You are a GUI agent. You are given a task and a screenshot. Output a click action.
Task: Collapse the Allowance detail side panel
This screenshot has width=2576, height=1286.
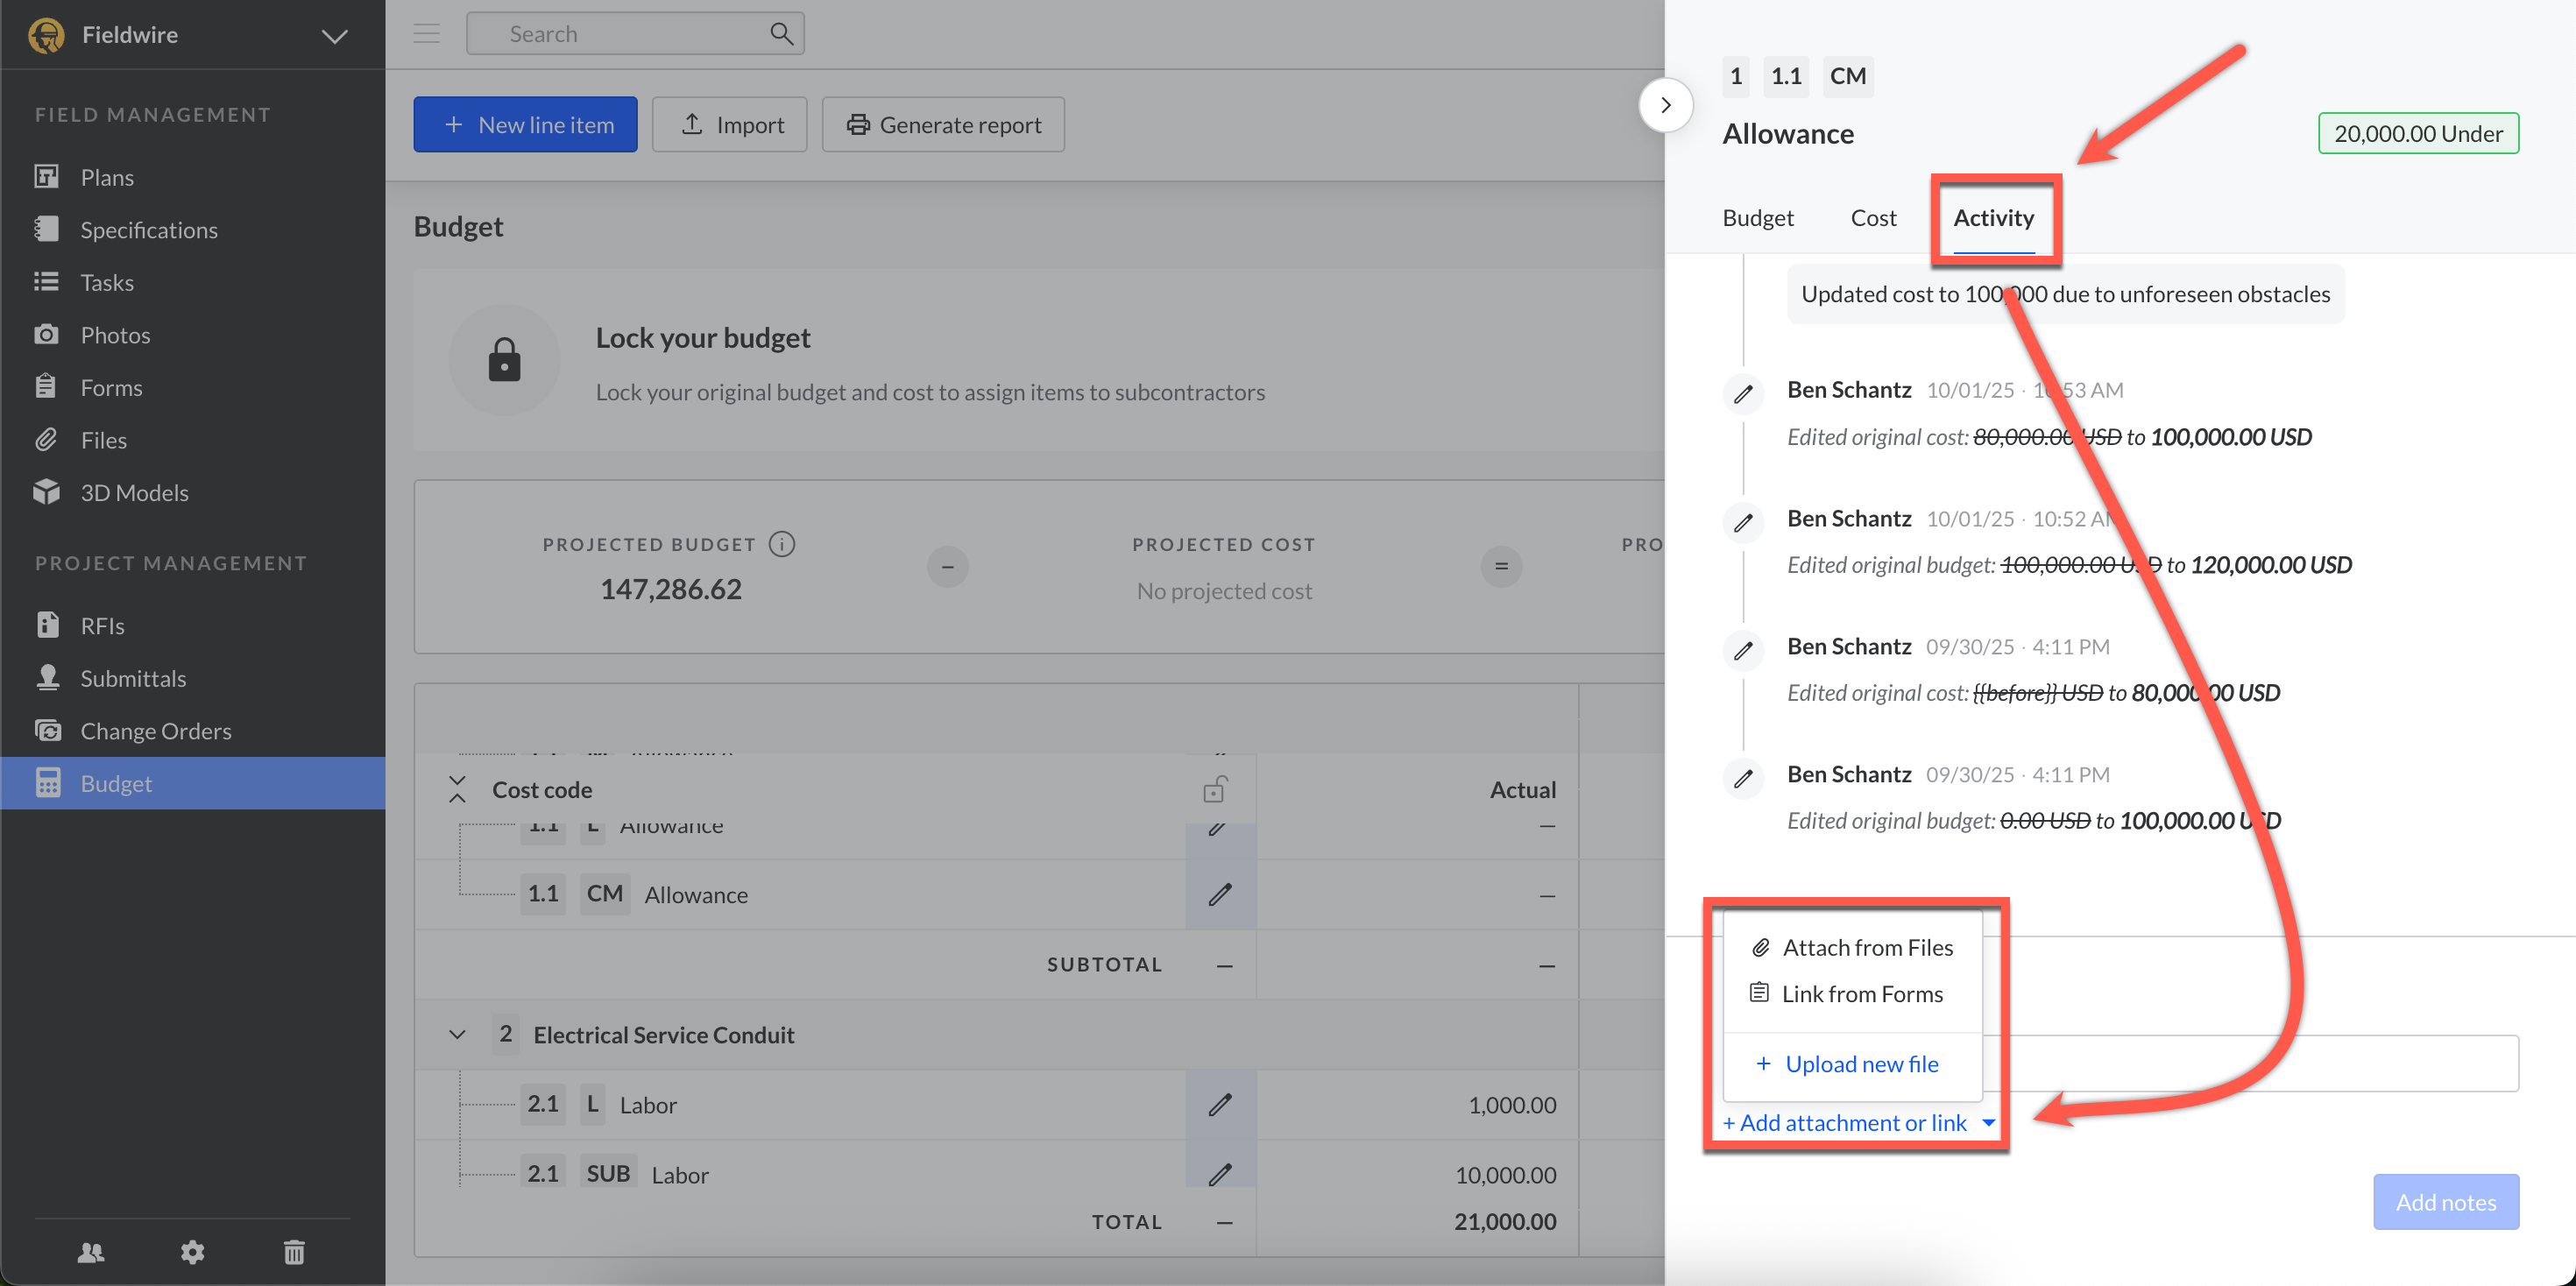click(1665, 105)
